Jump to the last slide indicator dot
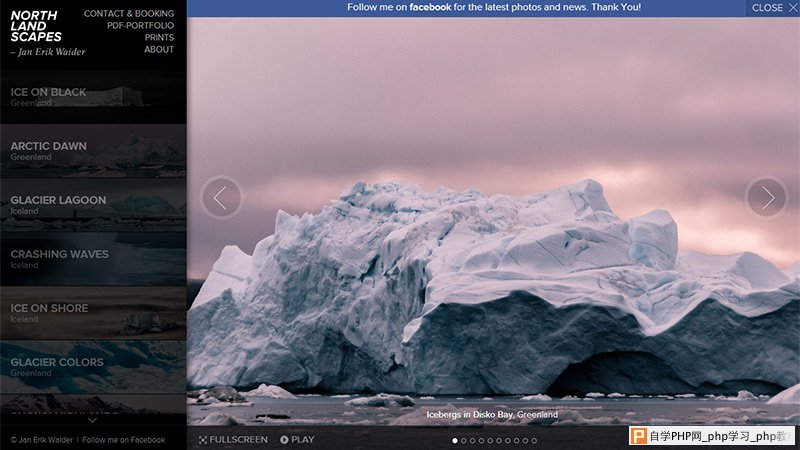The height and width of the screenshot is (450, 800). click(x=534, y=441)
